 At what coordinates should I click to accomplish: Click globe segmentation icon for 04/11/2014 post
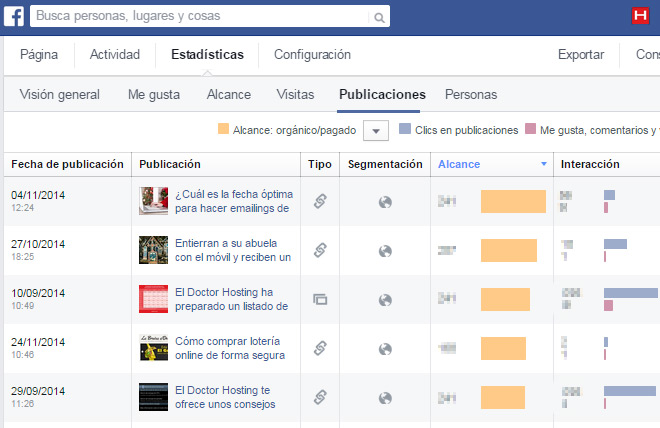click(385, 202)
